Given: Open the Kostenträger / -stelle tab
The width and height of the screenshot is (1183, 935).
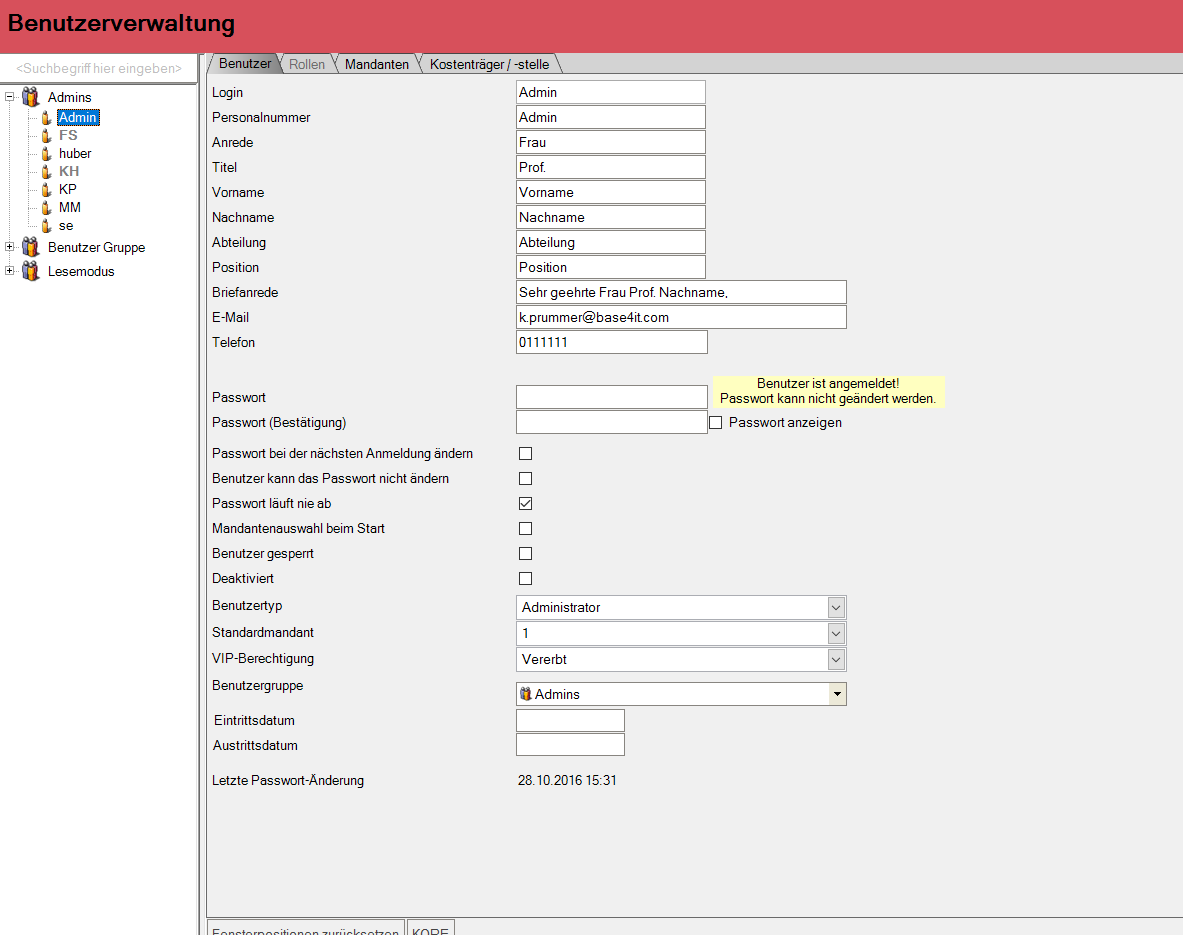Looking at the screenshot, I should coord(489,64).
